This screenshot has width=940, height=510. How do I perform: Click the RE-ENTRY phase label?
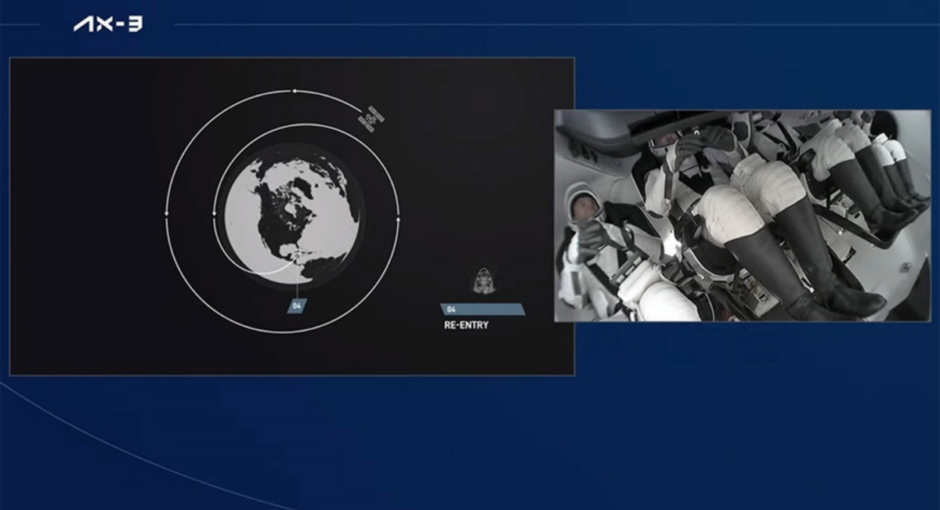pos(466,326)
